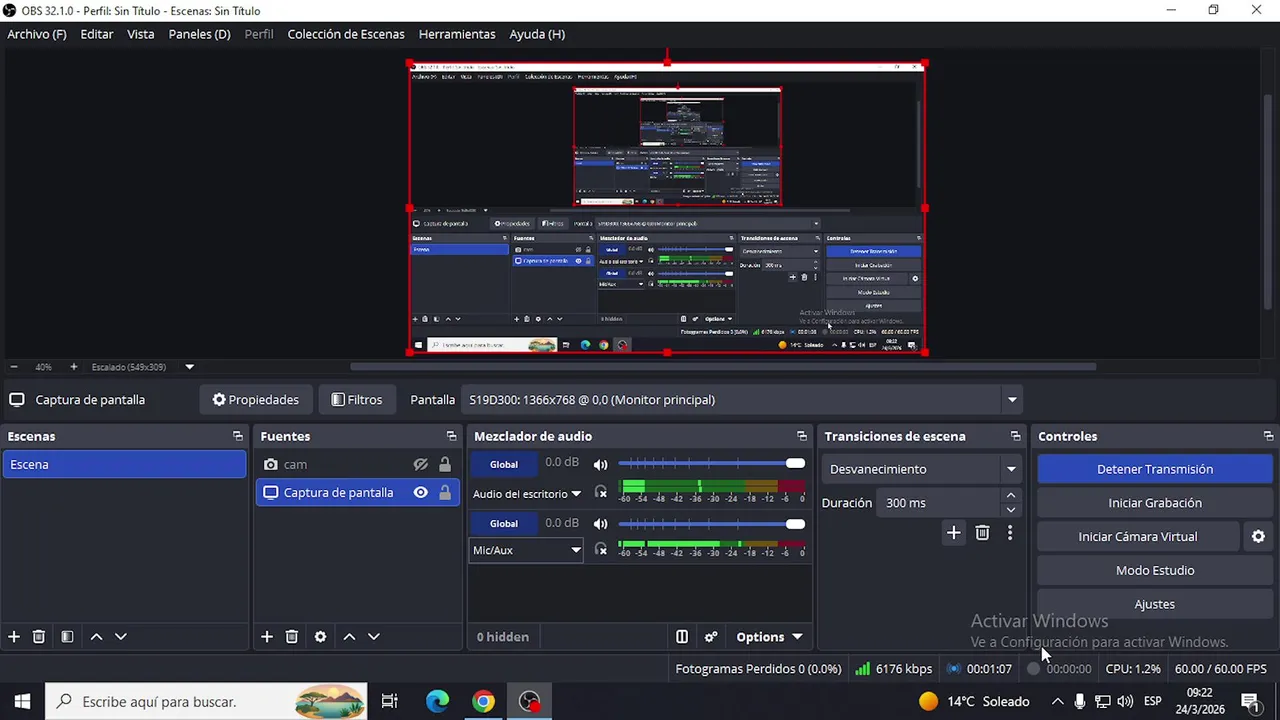The image size is (1280, 720).
Task: Decrease transition duration stepper
Action: pyautogui.click(x=1011, y=510)
